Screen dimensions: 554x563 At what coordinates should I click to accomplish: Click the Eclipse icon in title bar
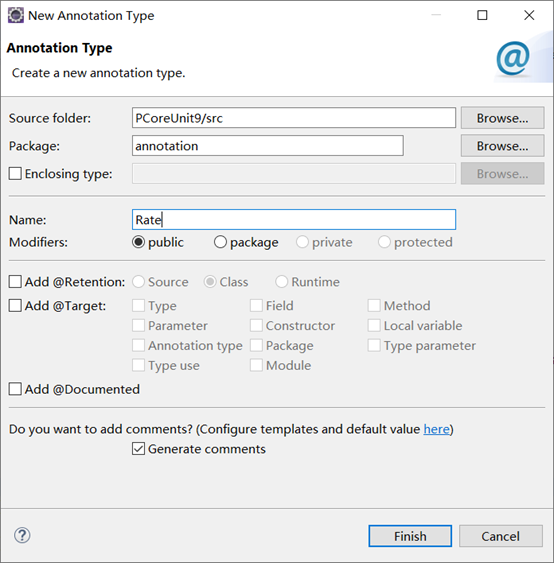[x=15, y=15]
